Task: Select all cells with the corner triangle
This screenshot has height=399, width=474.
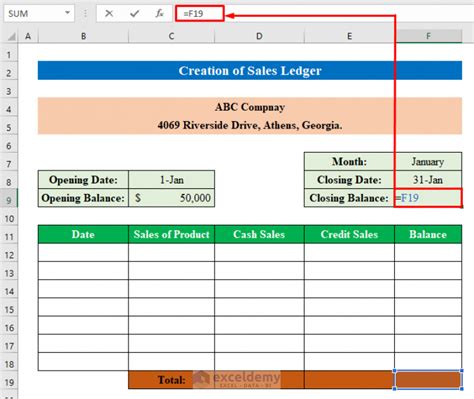Action: click(x=11, y=36)
